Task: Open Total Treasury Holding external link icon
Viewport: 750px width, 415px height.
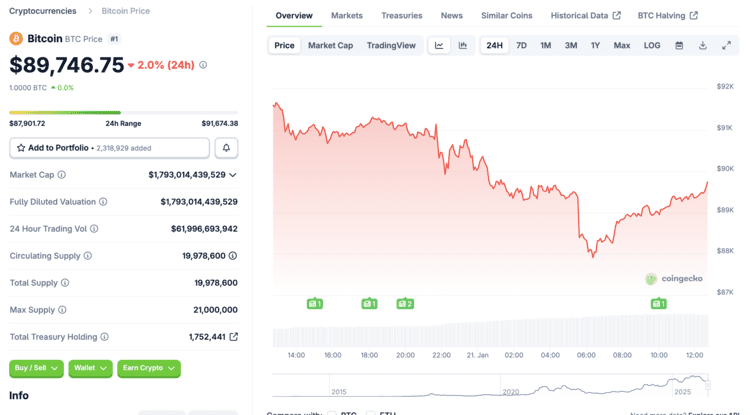Action: click(234, 337)
